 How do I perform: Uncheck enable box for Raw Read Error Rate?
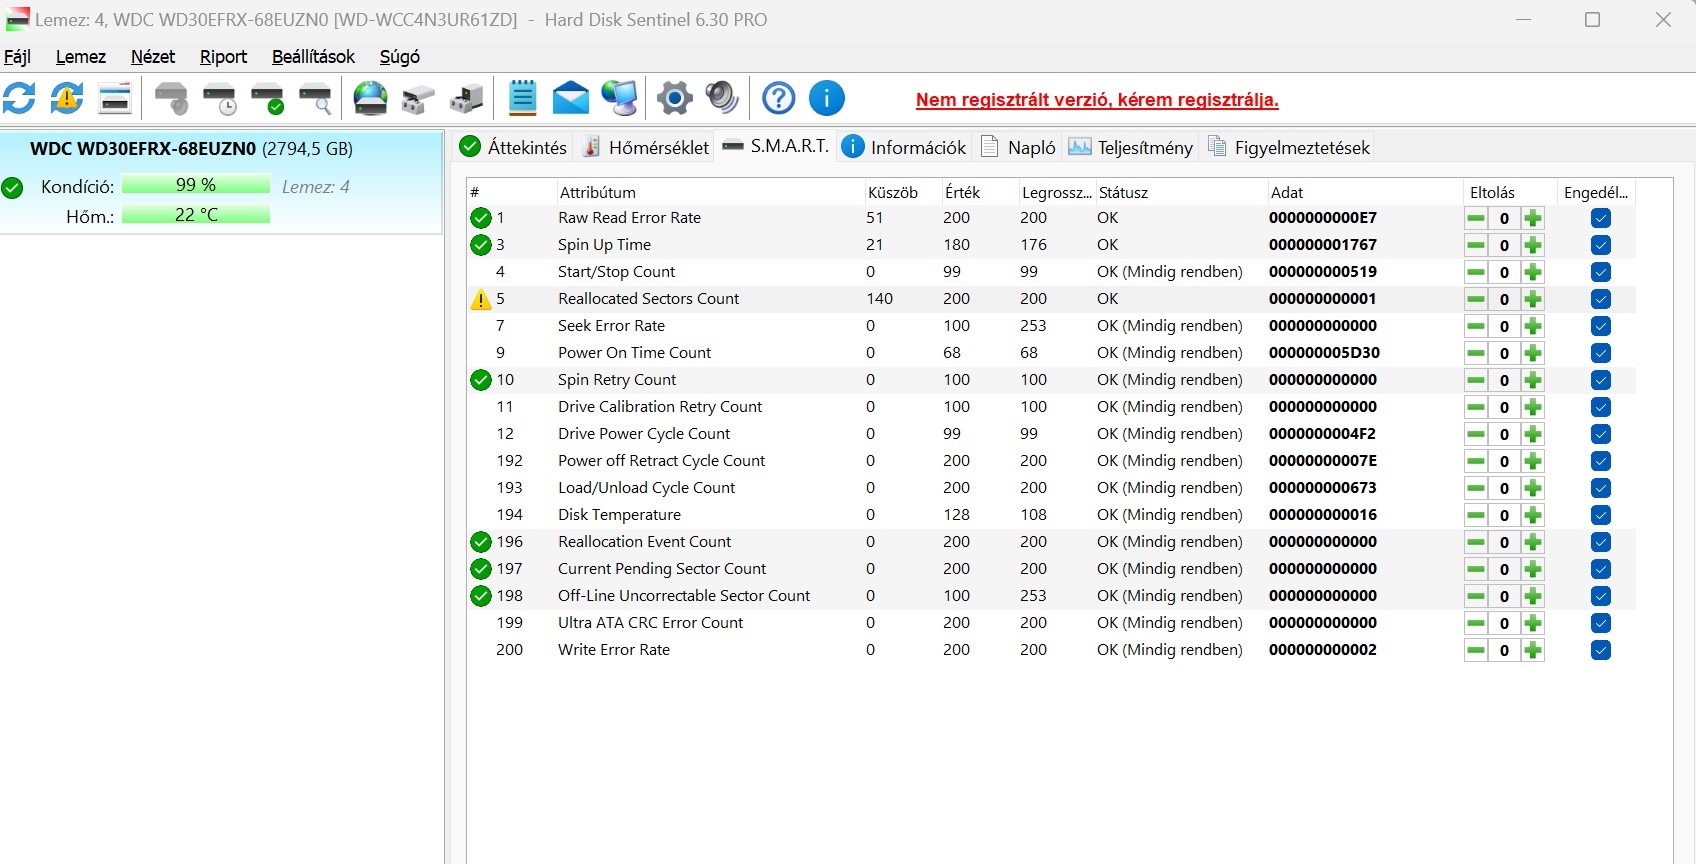coord(1601,218)
